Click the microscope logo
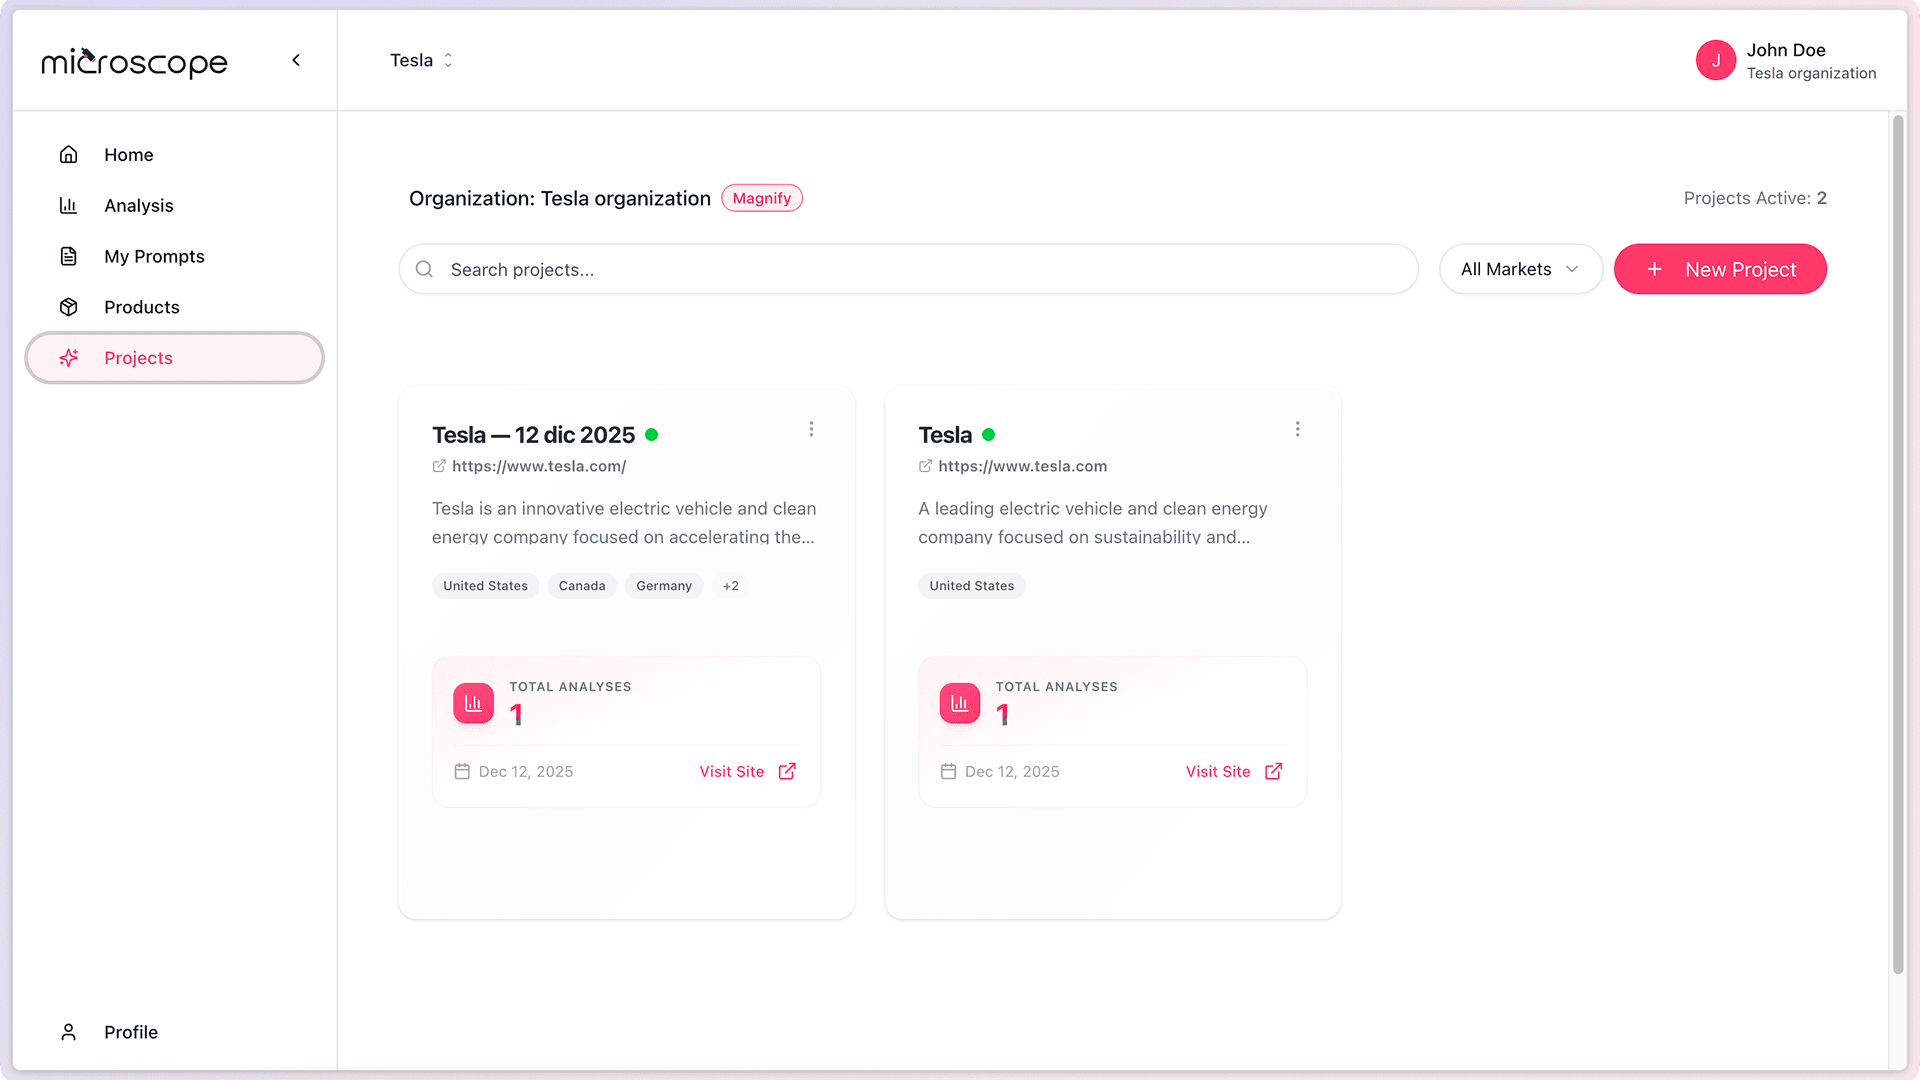1920x1080 pixels. pos(134,62)
